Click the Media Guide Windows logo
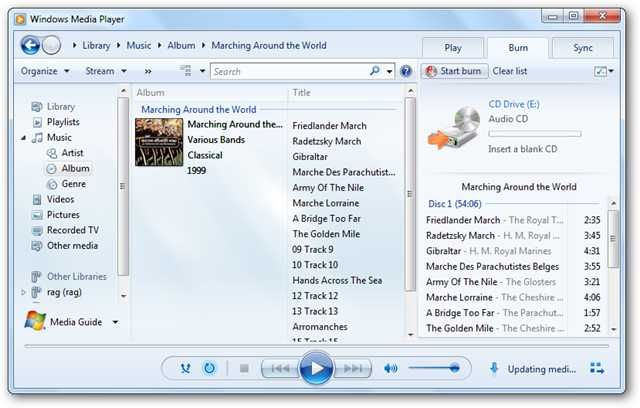 pos(35,321)
